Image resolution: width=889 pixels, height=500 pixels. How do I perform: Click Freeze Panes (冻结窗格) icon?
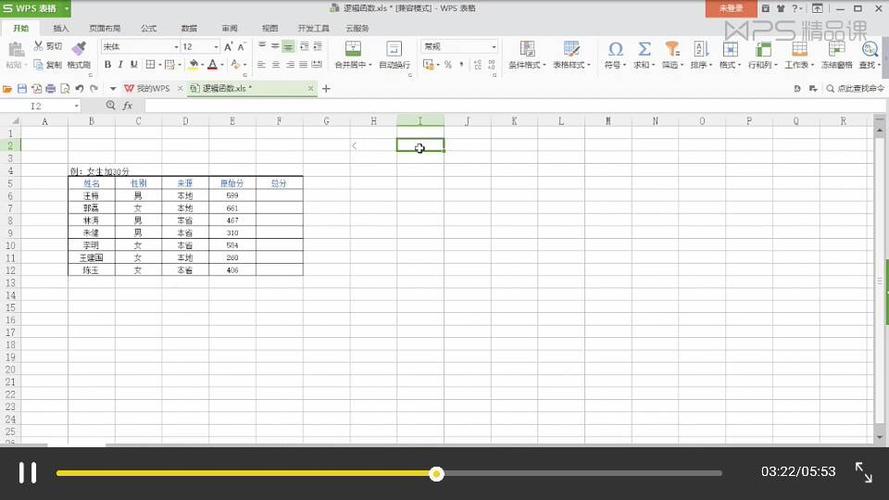(x=837, y=49)
